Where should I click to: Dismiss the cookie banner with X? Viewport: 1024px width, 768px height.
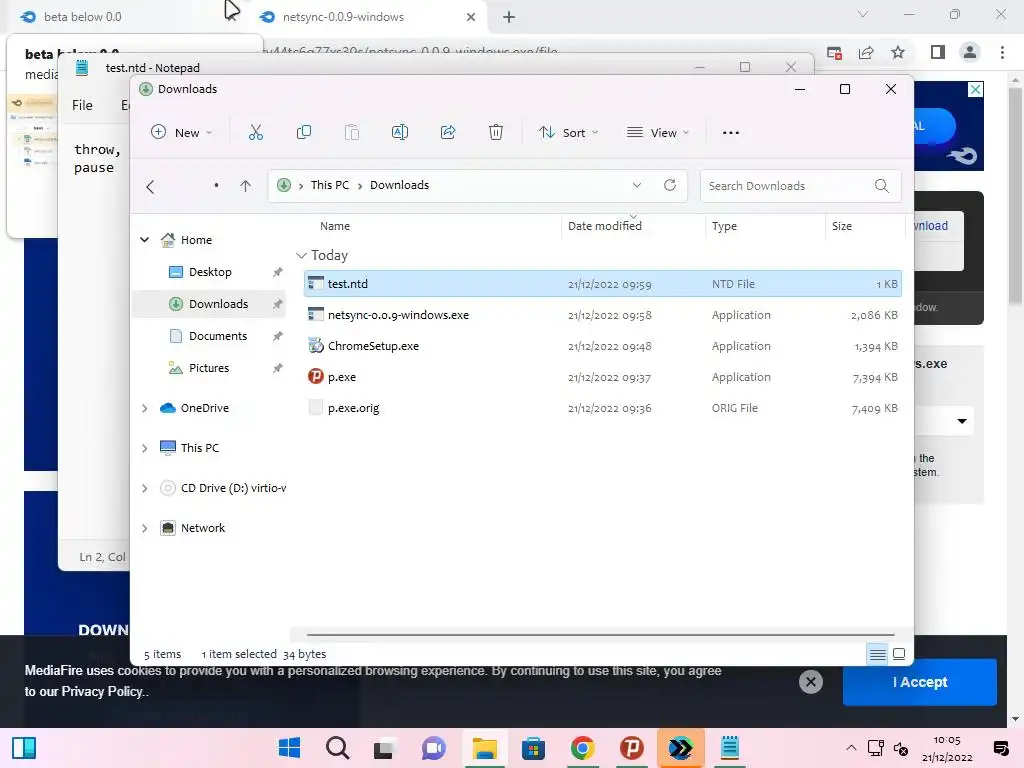point(810,682)
